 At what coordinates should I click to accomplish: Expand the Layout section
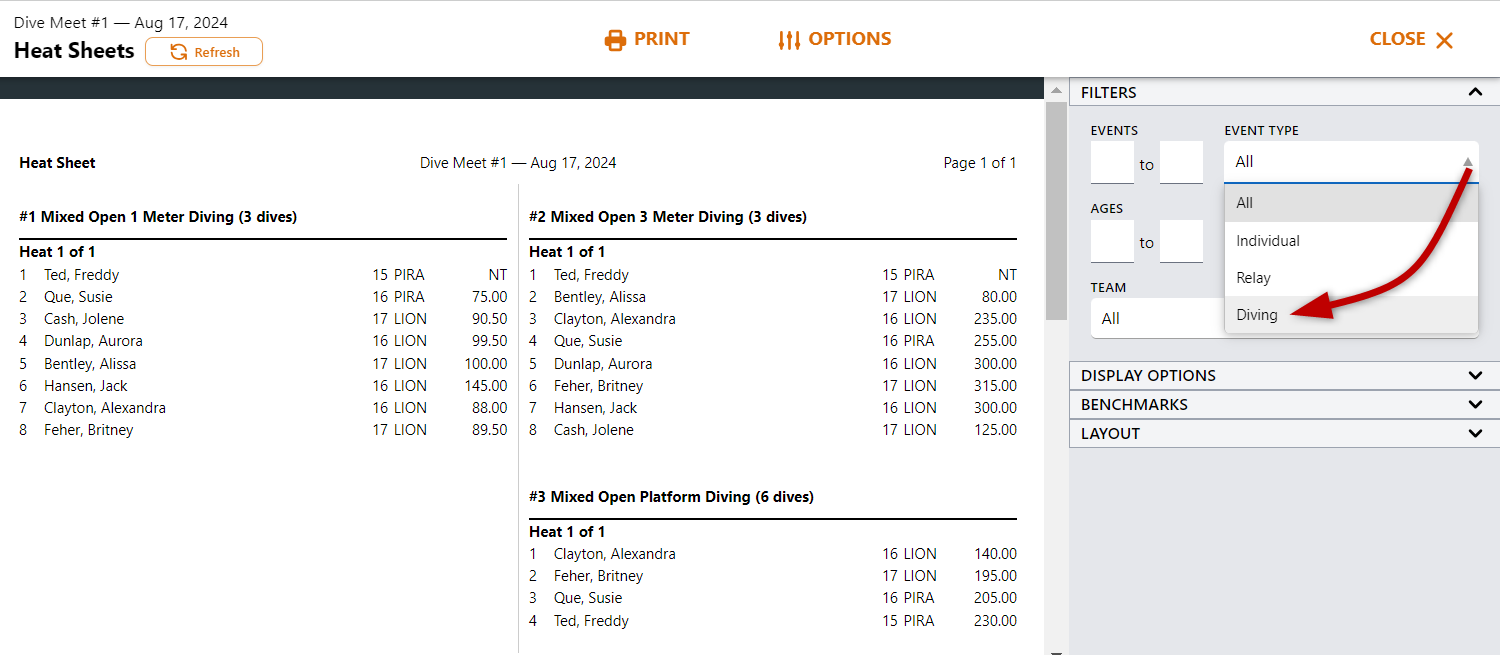tap(1475, 434)
